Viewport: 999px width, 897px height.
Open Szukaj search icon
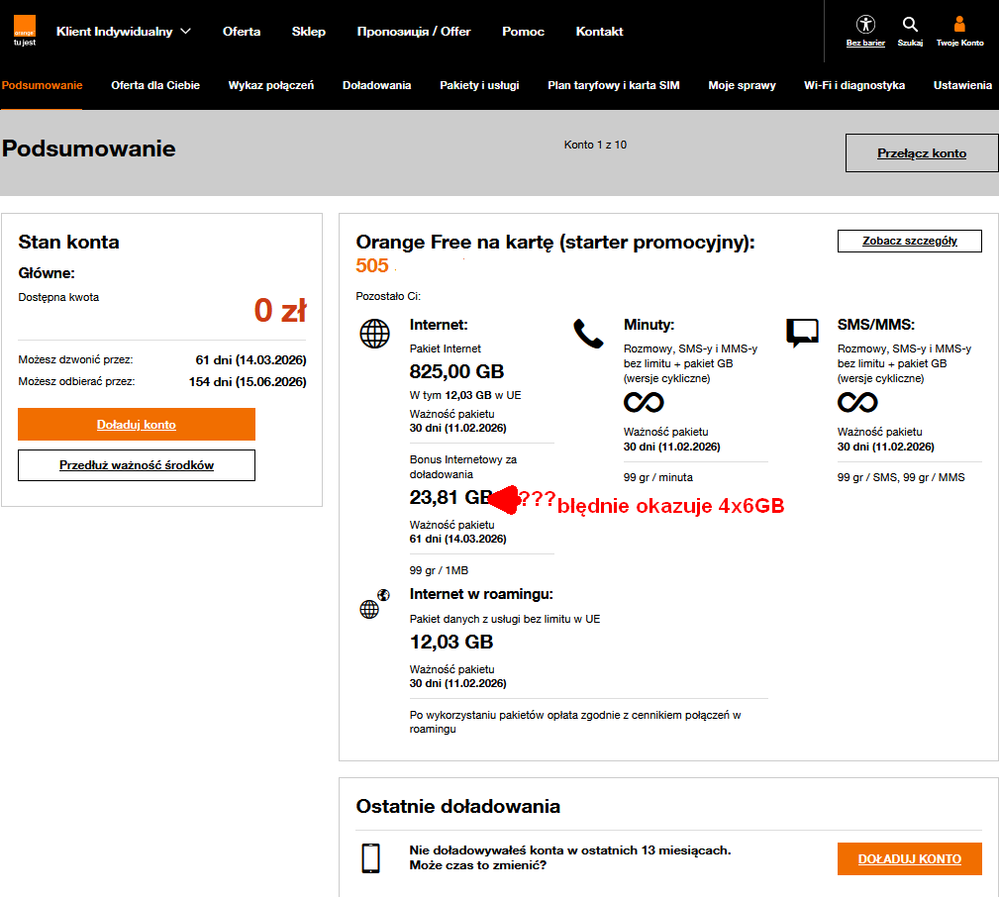[909, 25]
